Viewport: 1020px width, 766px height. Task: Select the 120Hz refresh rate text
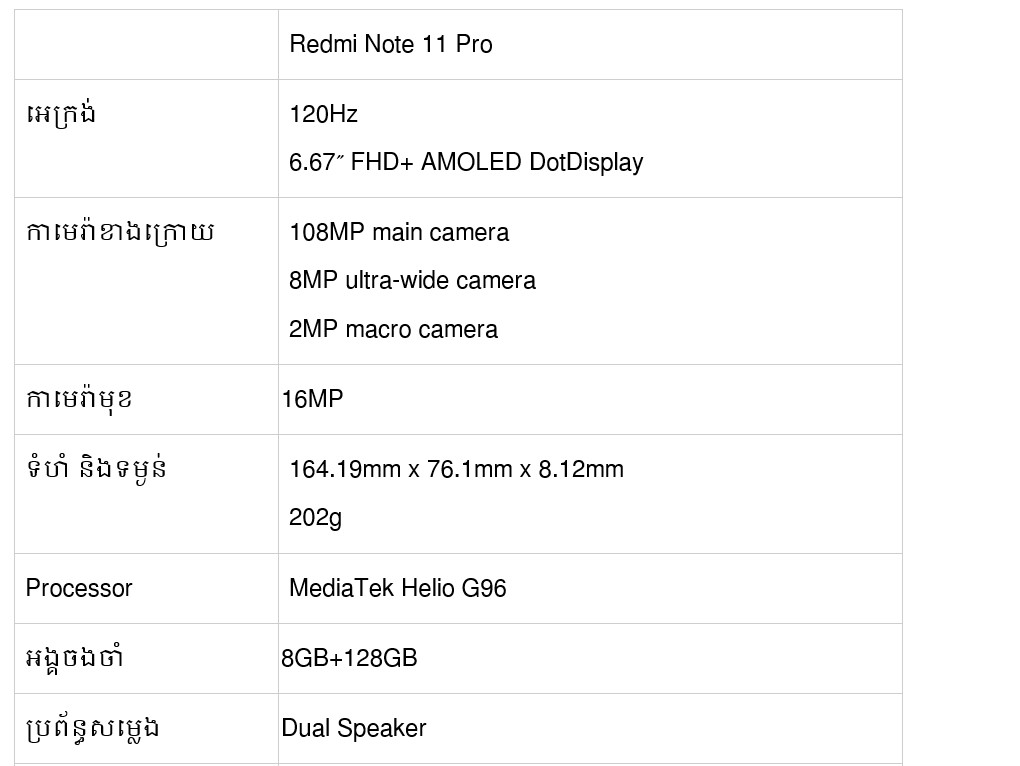(323, 114)
